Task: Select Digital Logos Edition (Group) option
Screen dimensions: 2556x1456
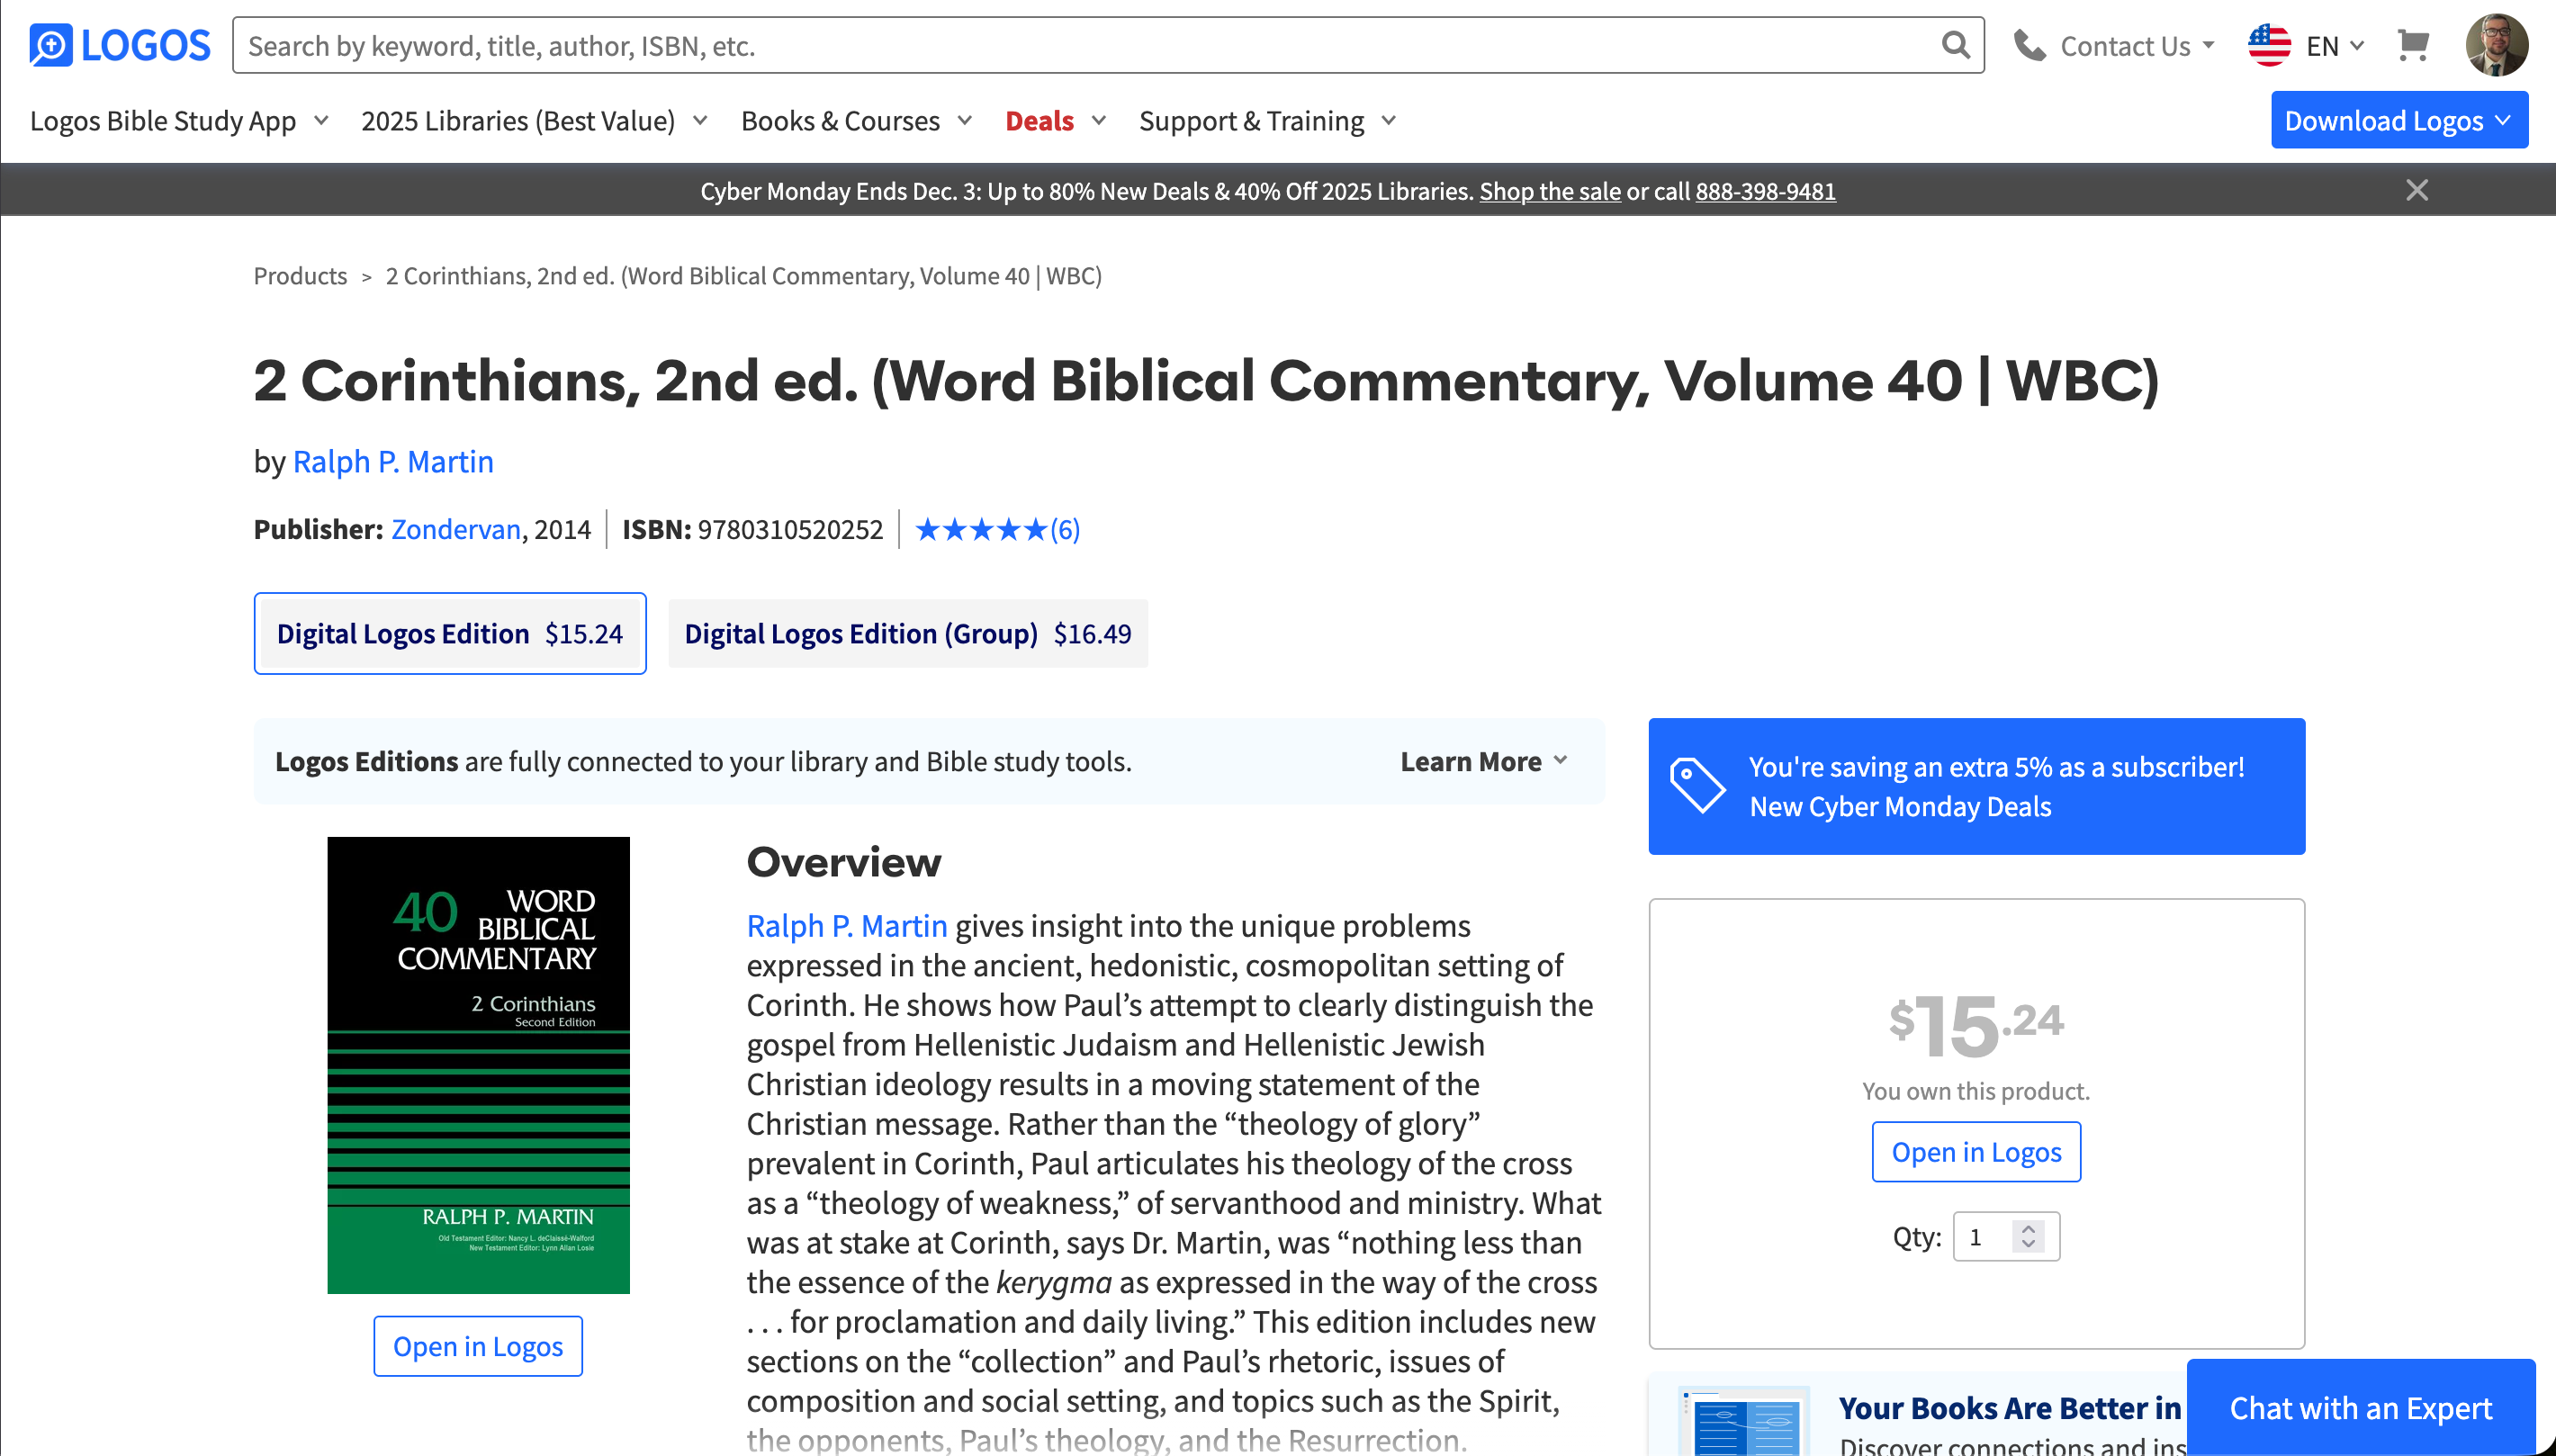Action: [907, 634]
